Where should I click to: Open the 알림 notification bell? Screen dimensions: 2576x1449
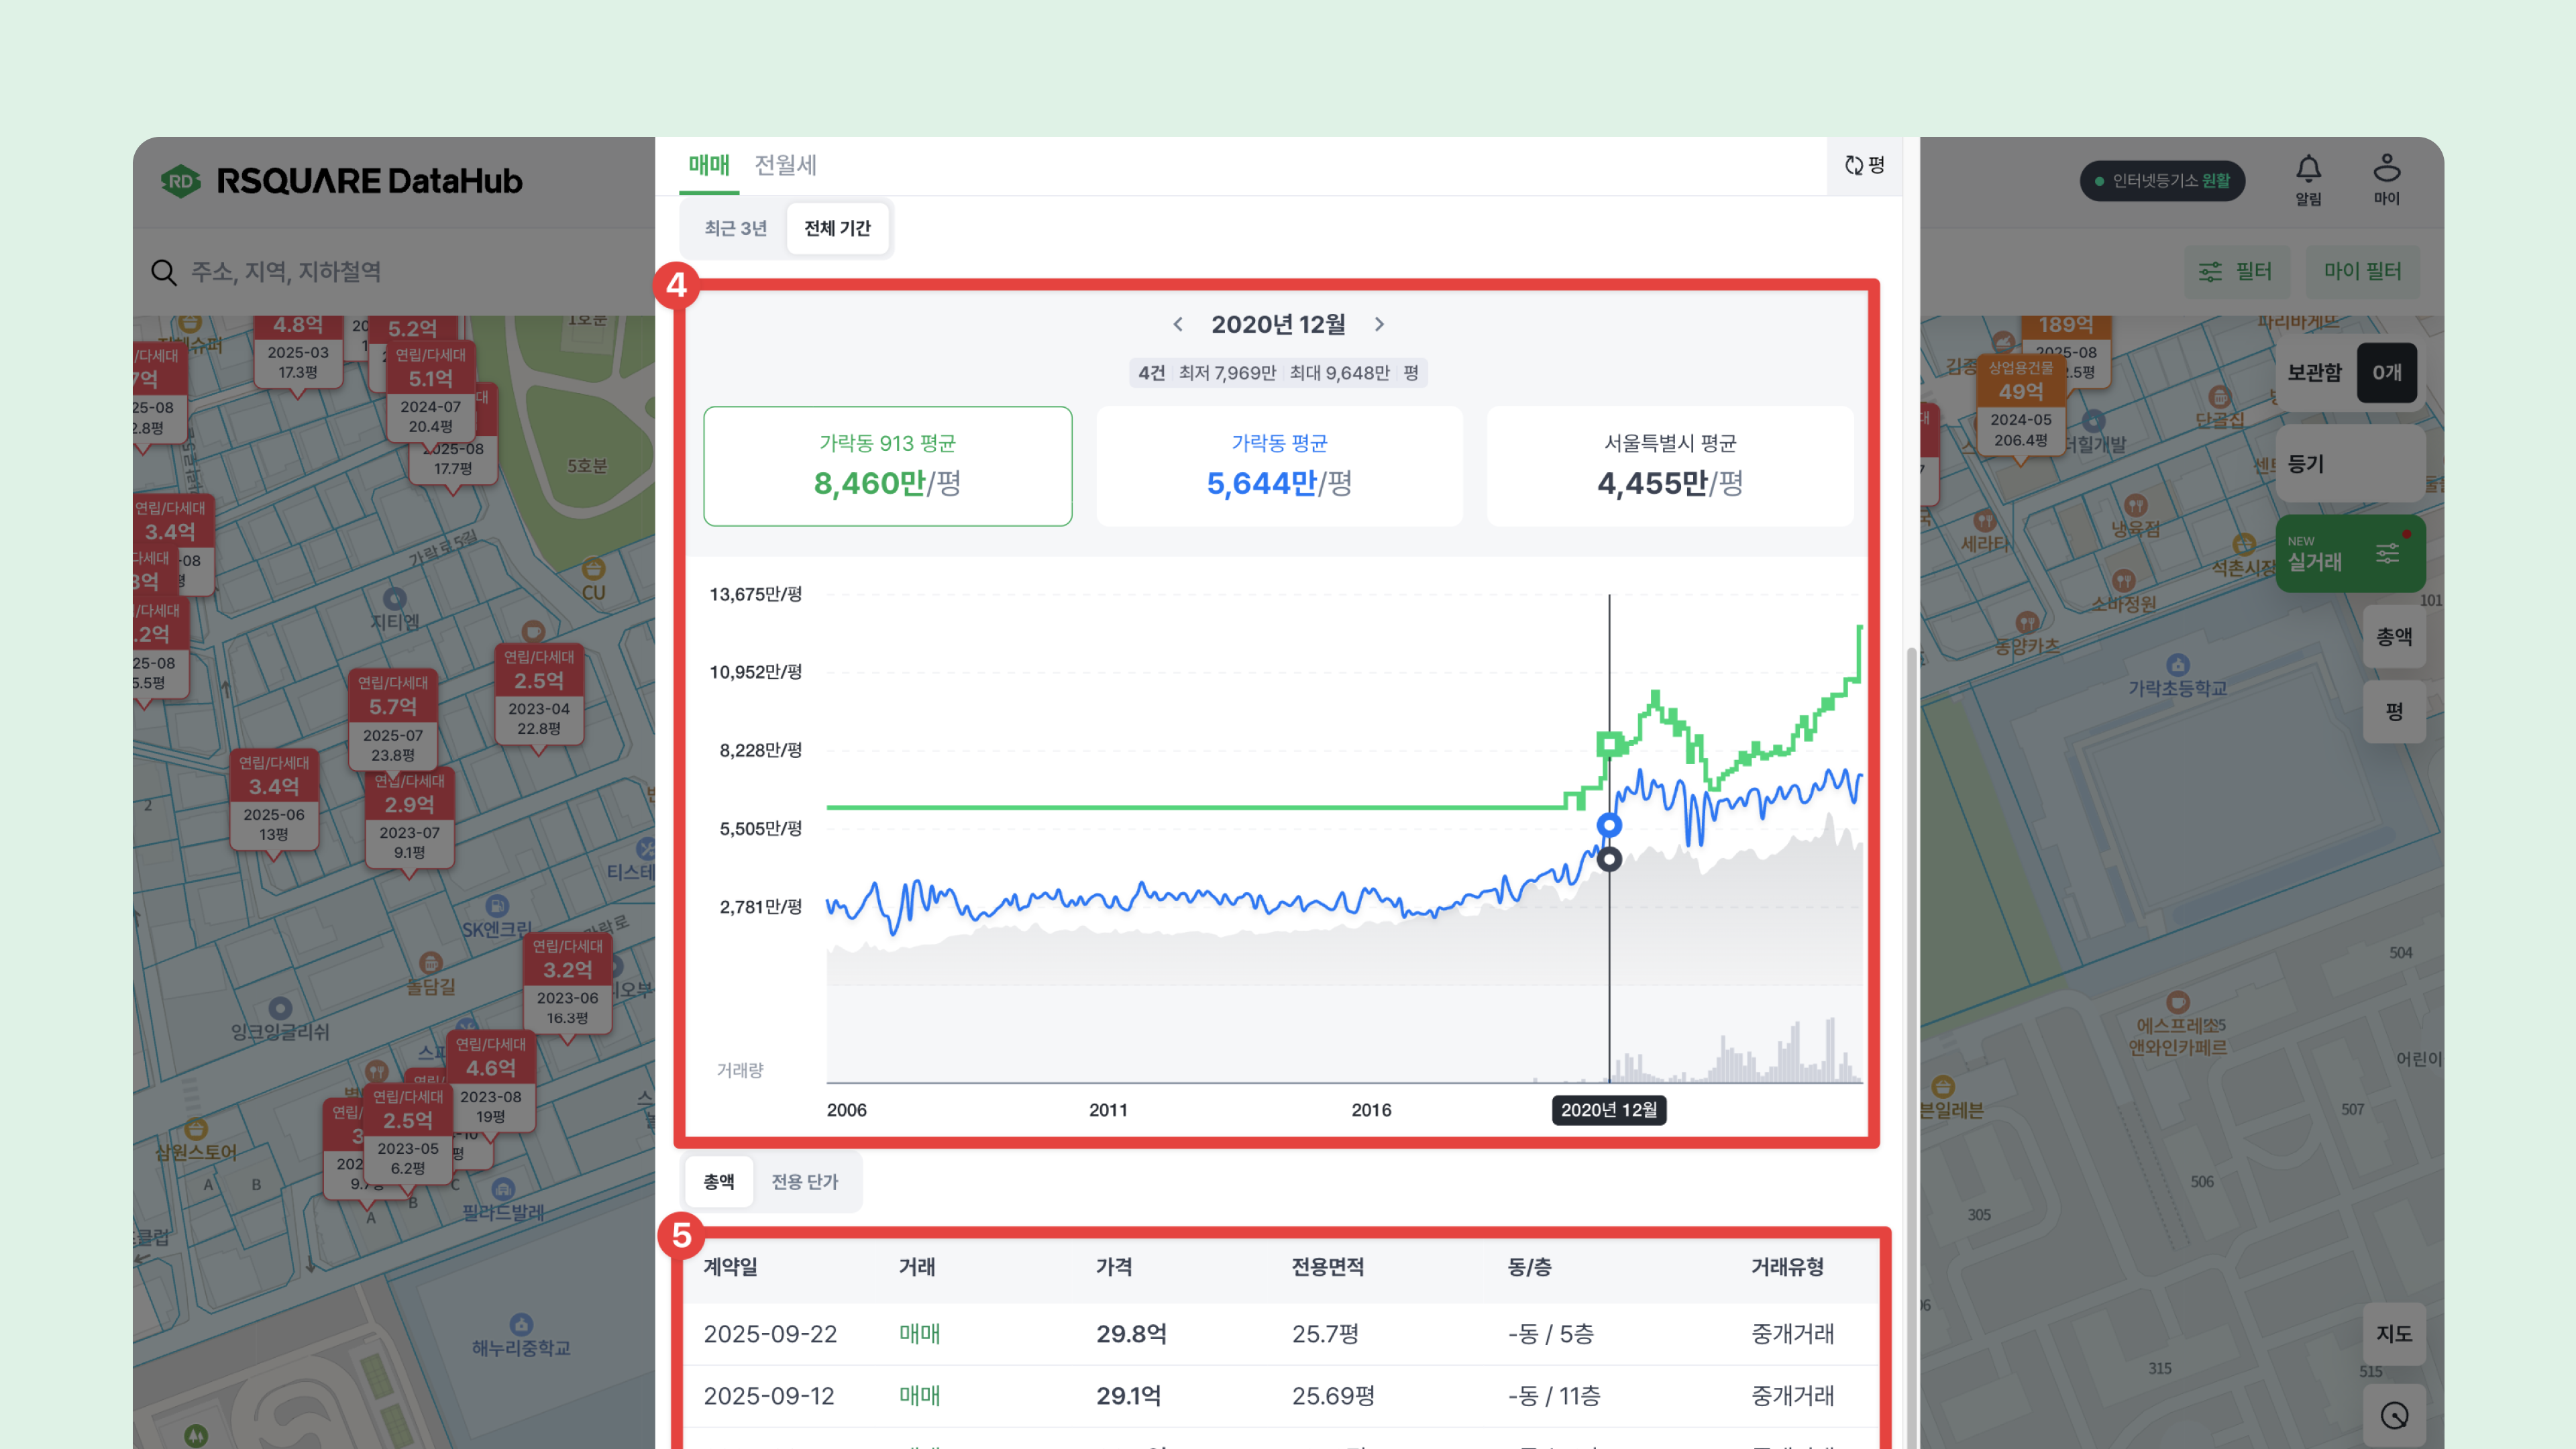coord(2308,170)
